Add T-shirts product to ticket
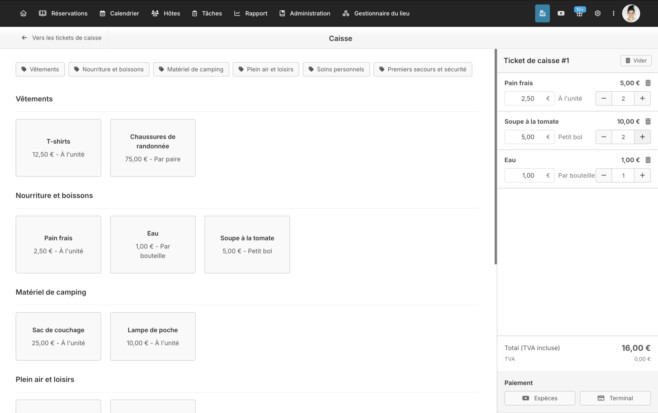This screenshot has width=658, height=413. pos(58,148)
